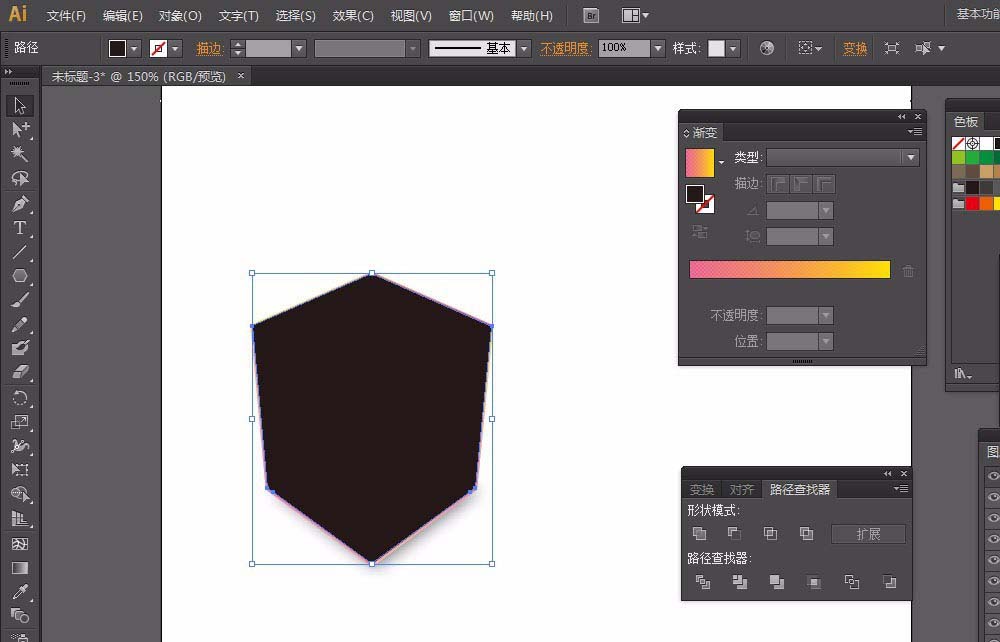Select the Blend tool
The height and width of the screenshot is (642, 1000).
[x=20, y=616]
